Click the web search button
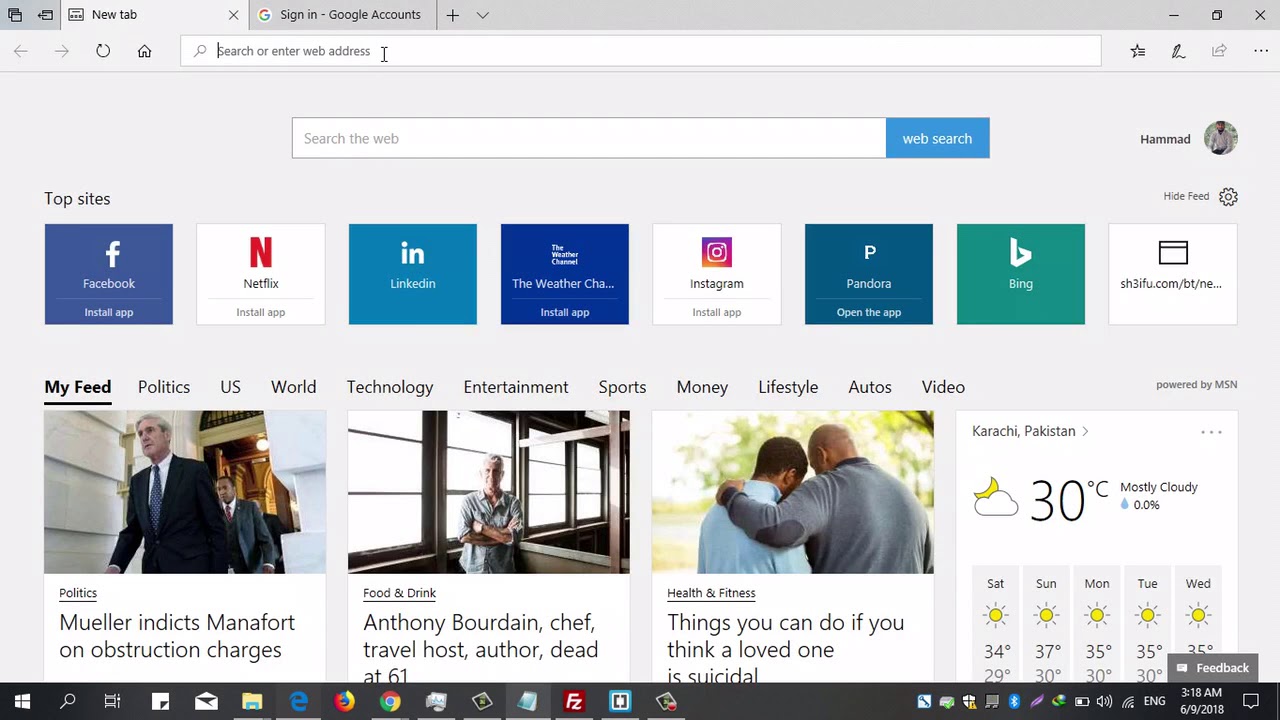1280x720 pixels. tap(937, 138)
